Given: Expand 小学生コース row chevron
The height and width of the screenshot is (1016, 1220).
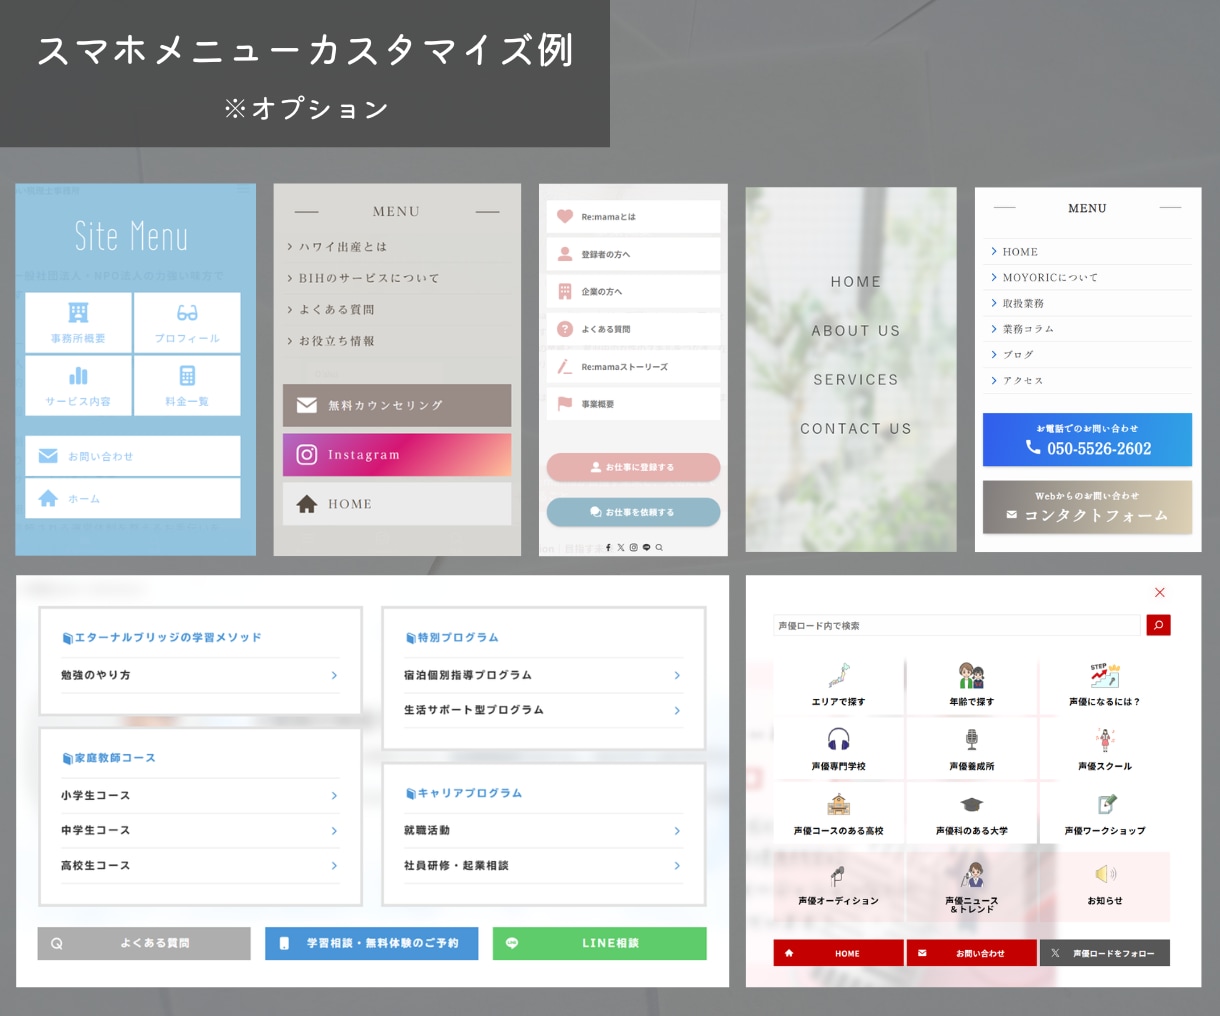Looking at the screenshot, I should click(334, 796).
